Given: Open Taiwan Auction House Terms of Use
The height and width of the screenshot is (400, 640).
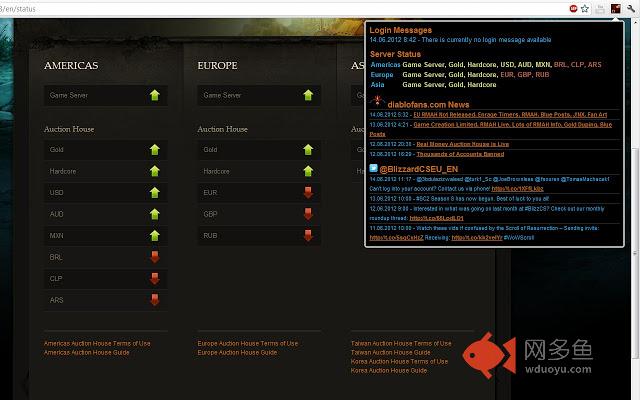Looking at the screenshot, I should point(401,344).
